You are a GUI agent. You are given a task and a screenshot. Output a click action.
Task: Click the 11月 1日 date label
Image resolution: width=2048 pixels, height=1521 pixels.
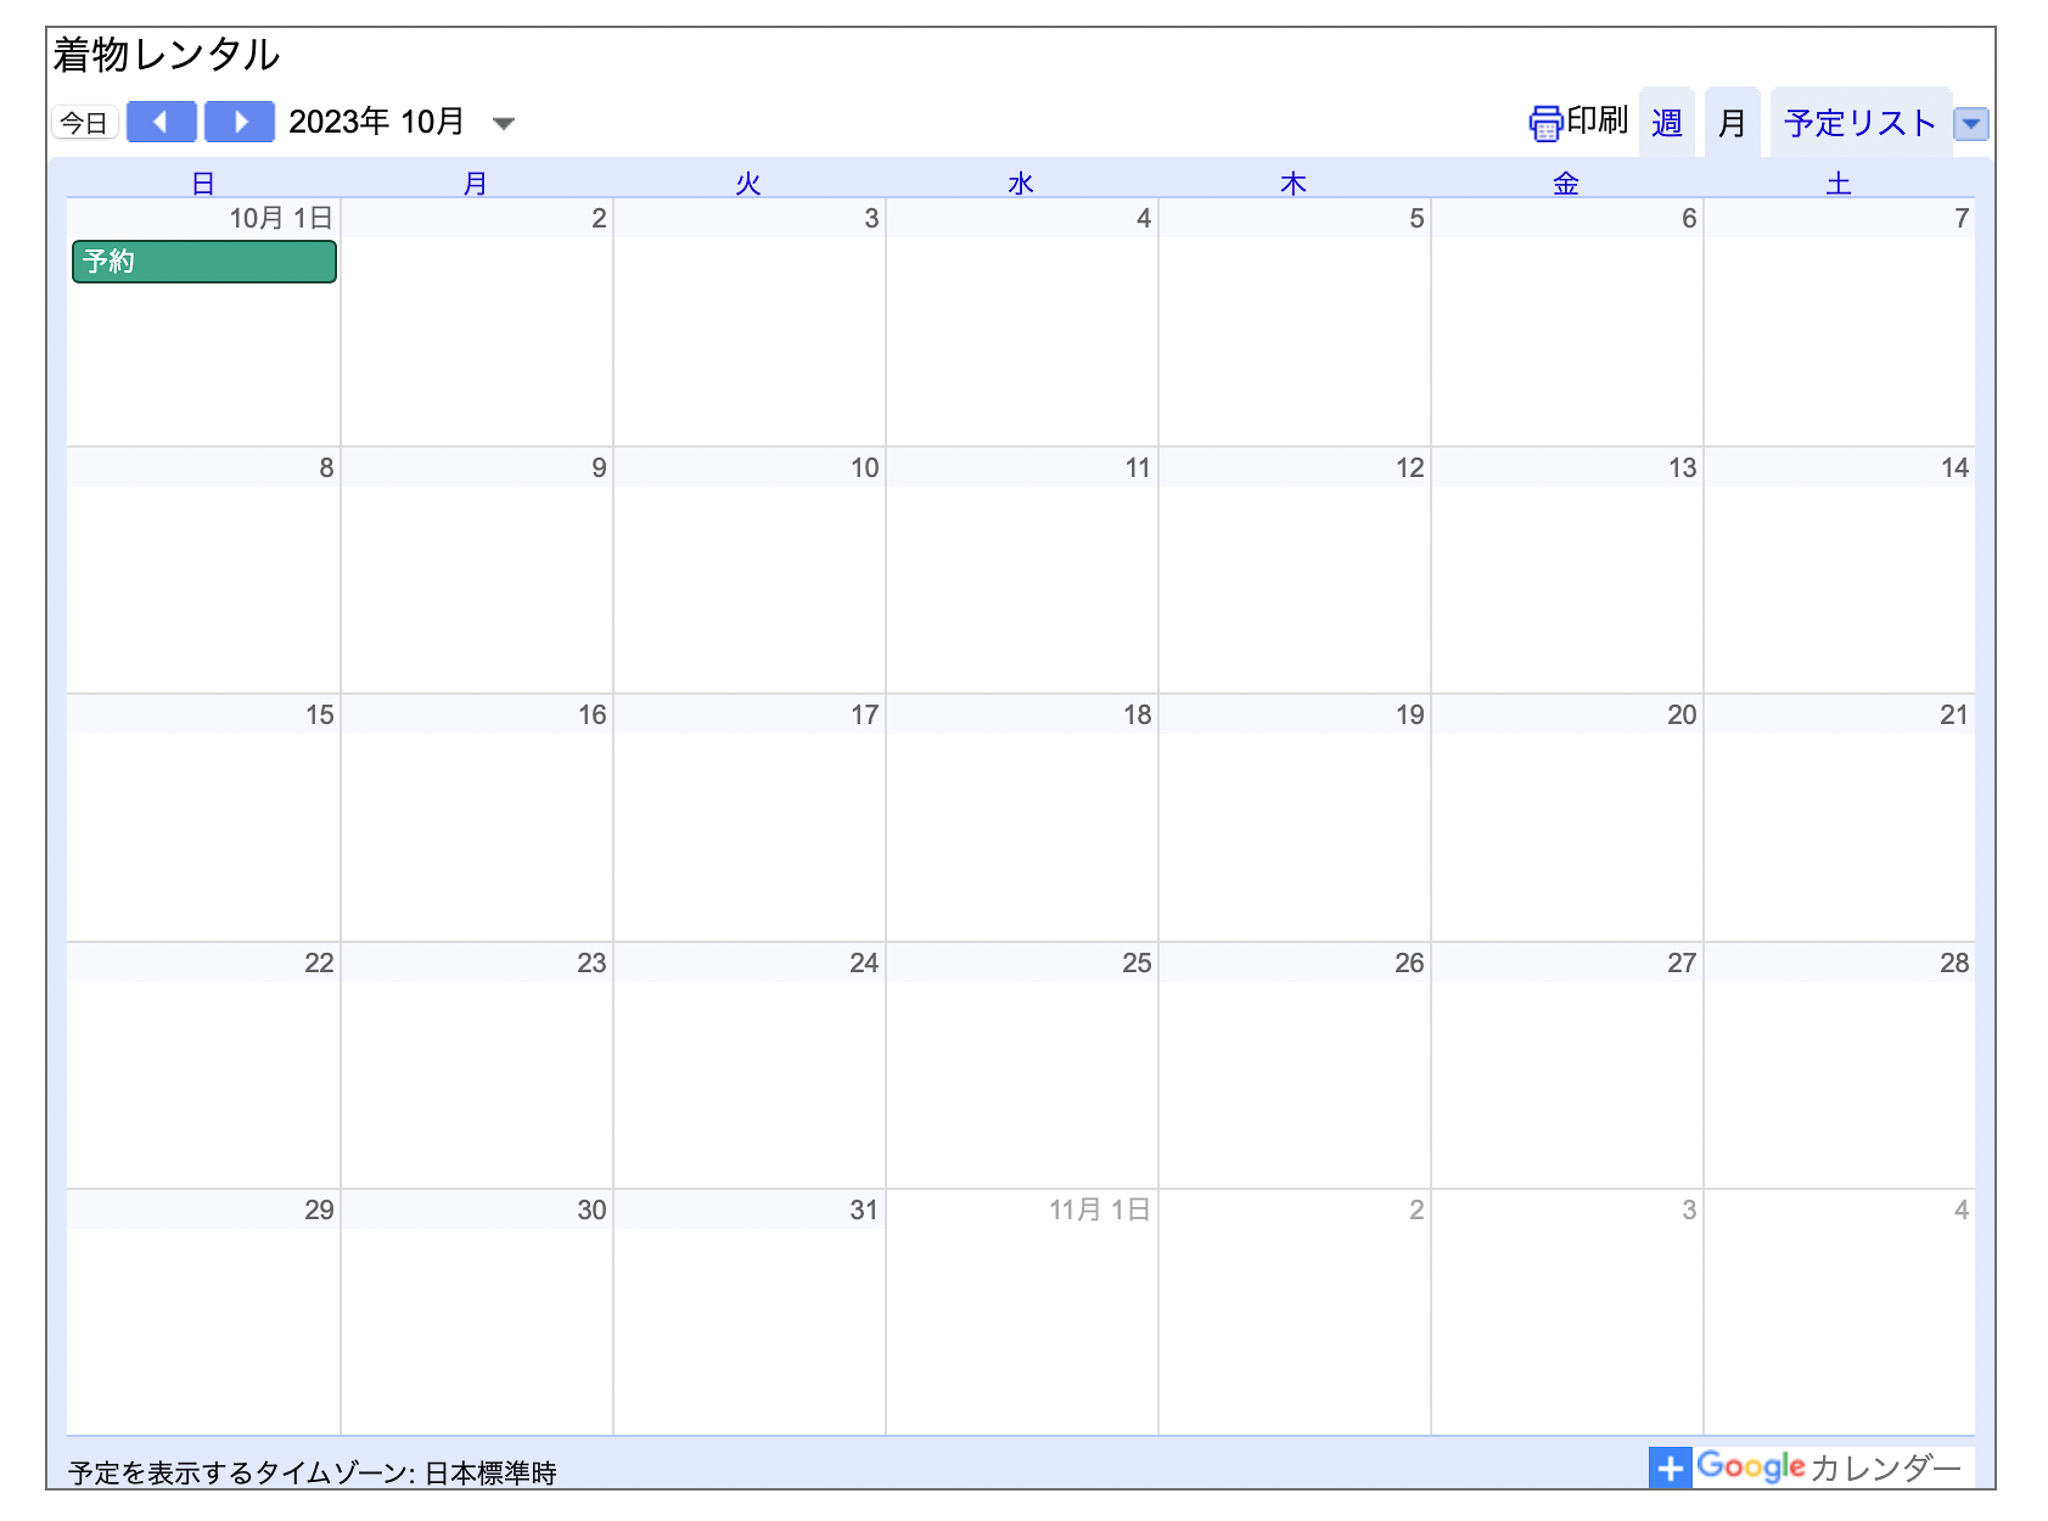coord(1098,1210)
